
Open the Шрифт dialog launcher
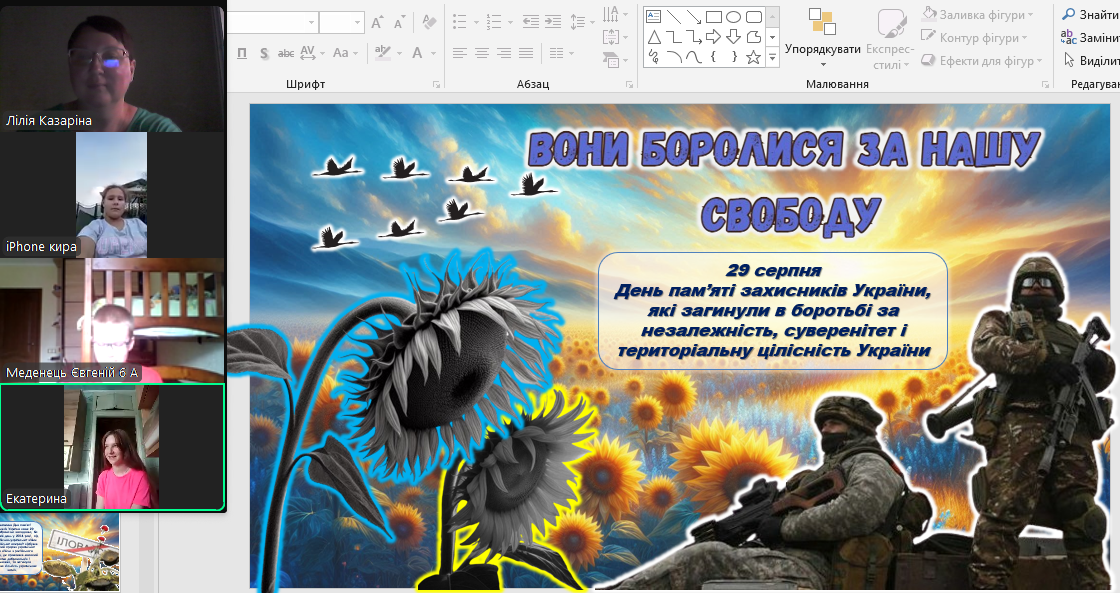click(436, 85)
